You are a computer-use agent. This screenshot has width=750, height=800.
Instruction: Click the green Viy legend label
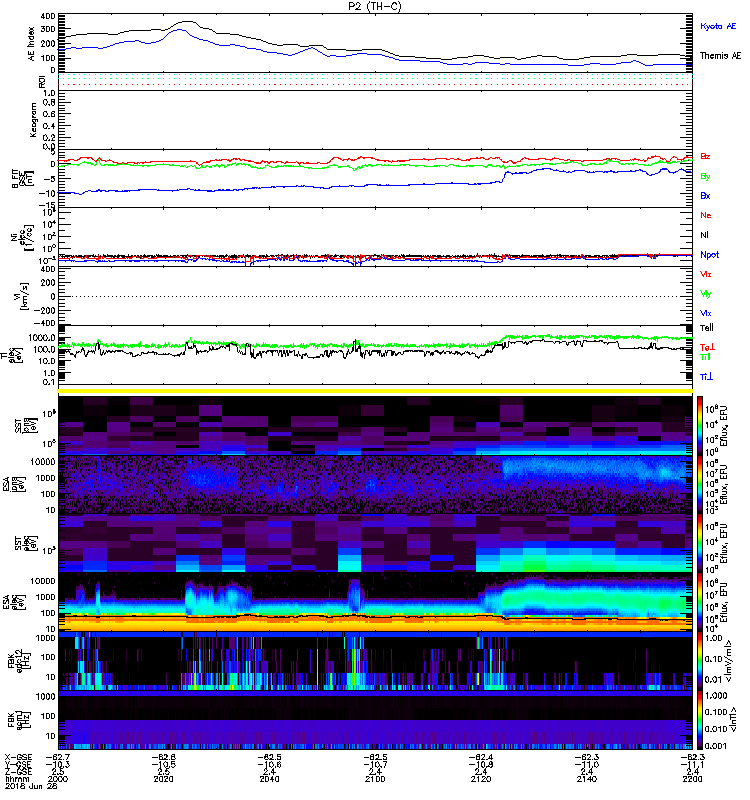[x=706, y=294]
